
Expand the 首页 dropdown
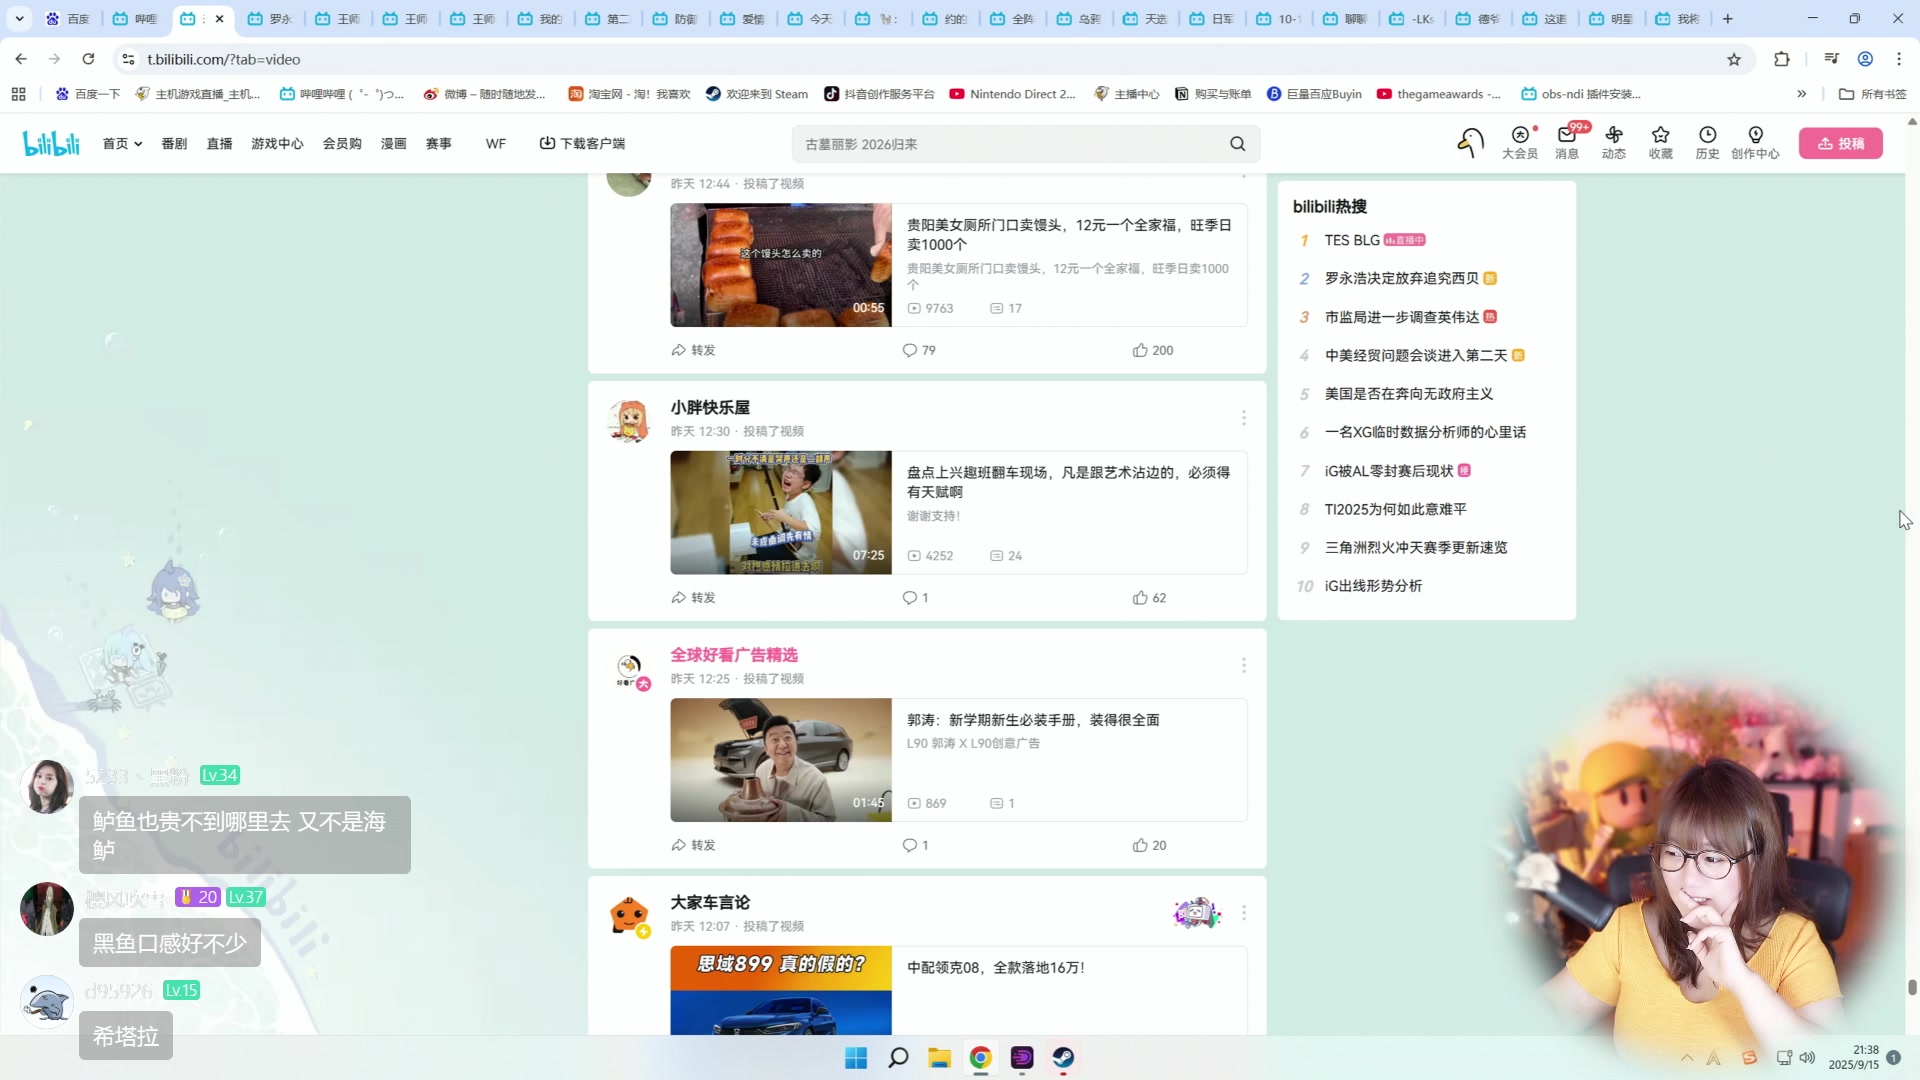[x=122, y=144]
